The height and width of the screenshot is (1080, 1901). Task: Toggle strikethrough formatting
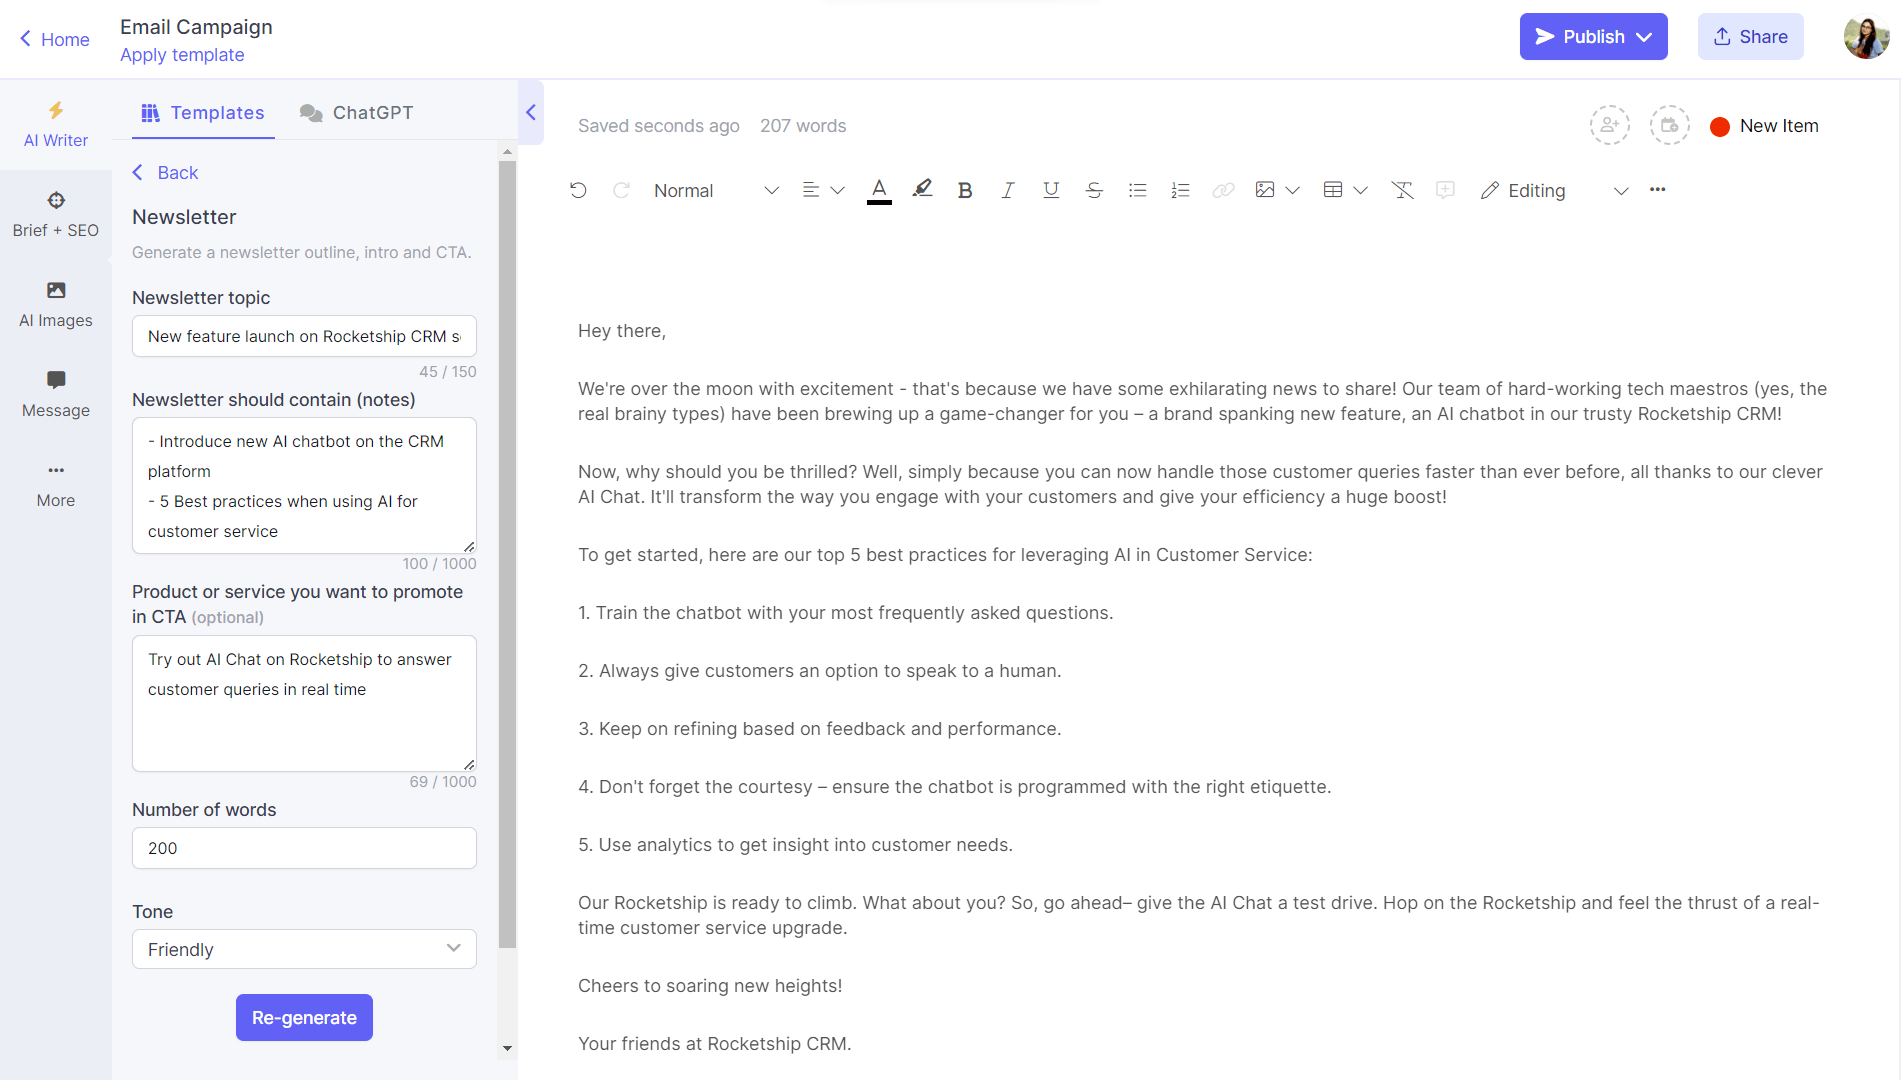tap(1094, 190)
